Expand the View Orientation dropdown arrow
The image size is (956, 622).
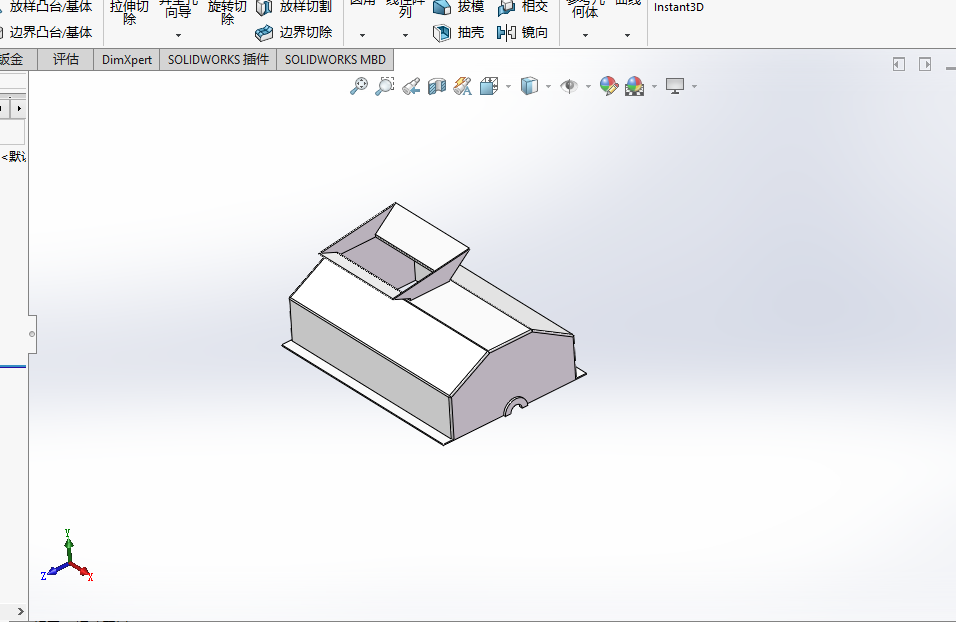point(508,87)
